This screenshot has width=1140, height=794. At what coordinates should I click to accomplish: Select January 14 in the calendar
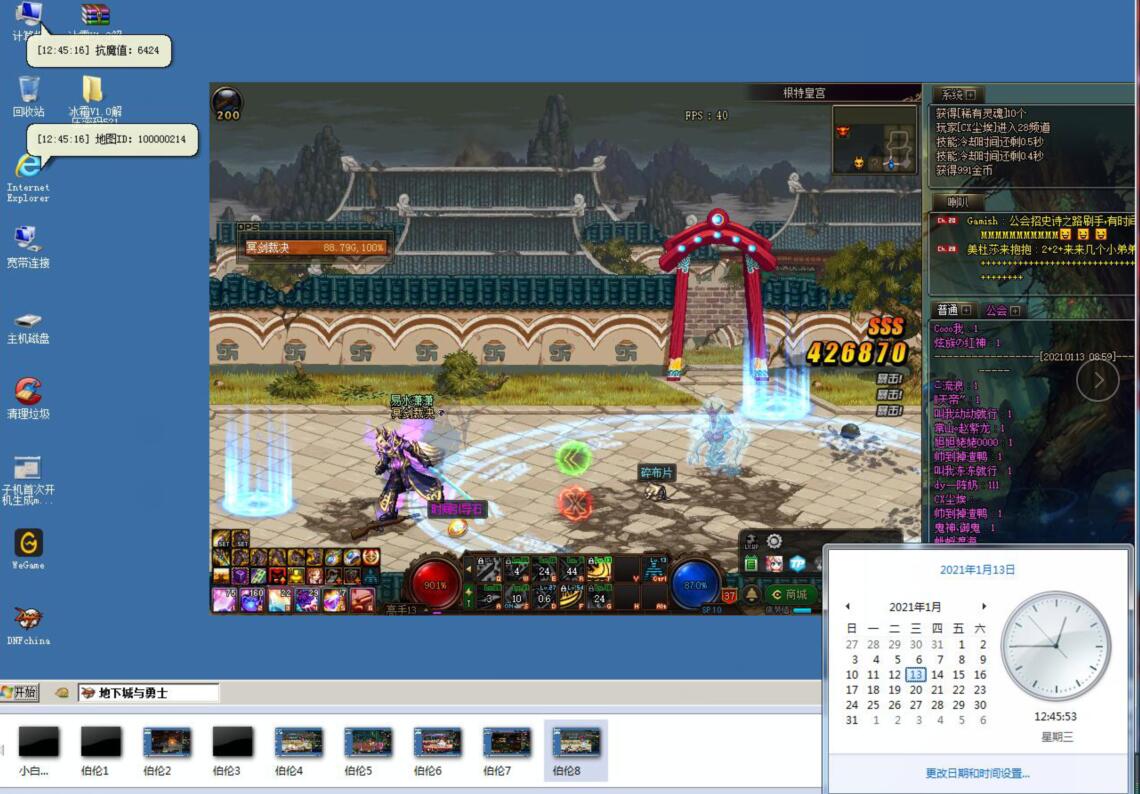pyautogui.click(x=937, y=675)
